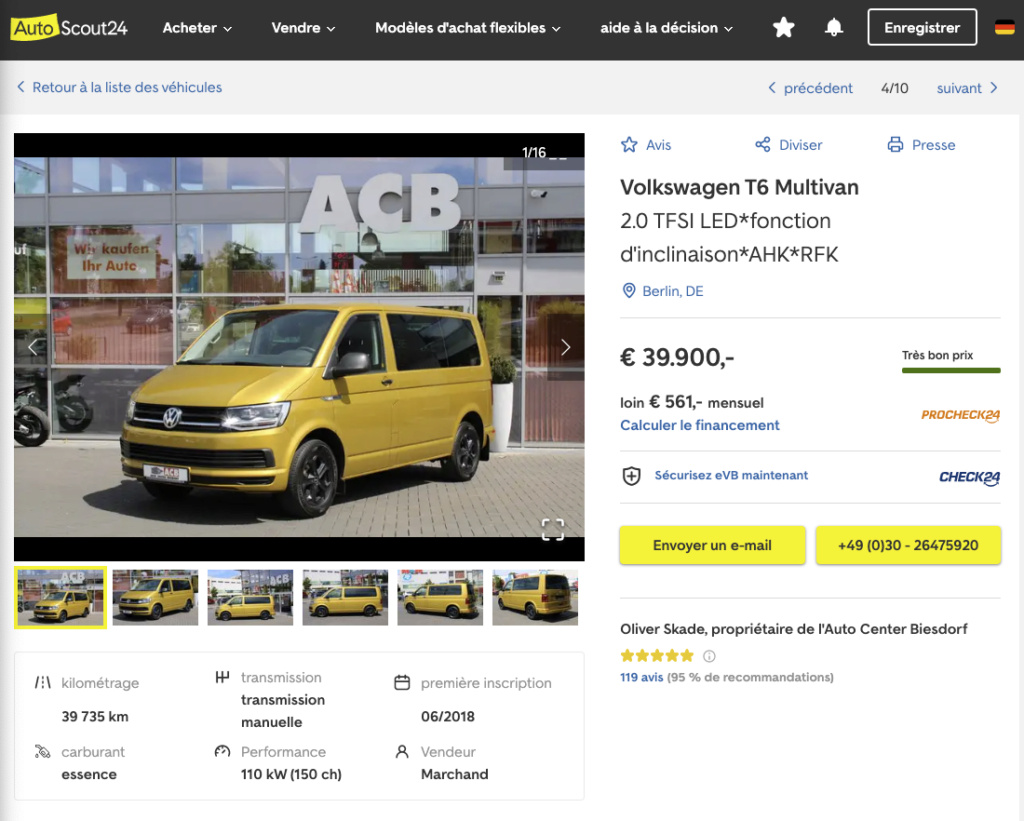
Task: Click the CHECK24 logo
Action: pos(969,477)
